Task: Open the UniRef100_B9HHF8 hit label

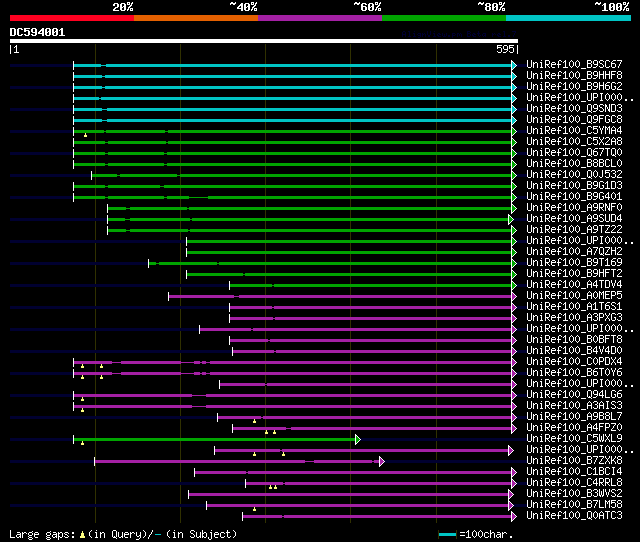Action: tap(574, 76)
